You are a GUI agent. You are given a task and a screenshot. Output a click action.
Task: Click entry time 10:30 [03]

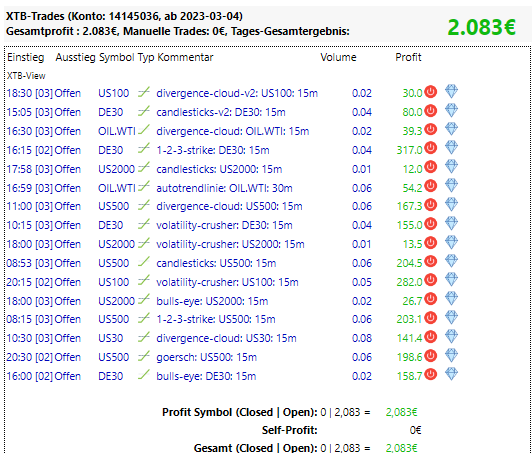30,338
